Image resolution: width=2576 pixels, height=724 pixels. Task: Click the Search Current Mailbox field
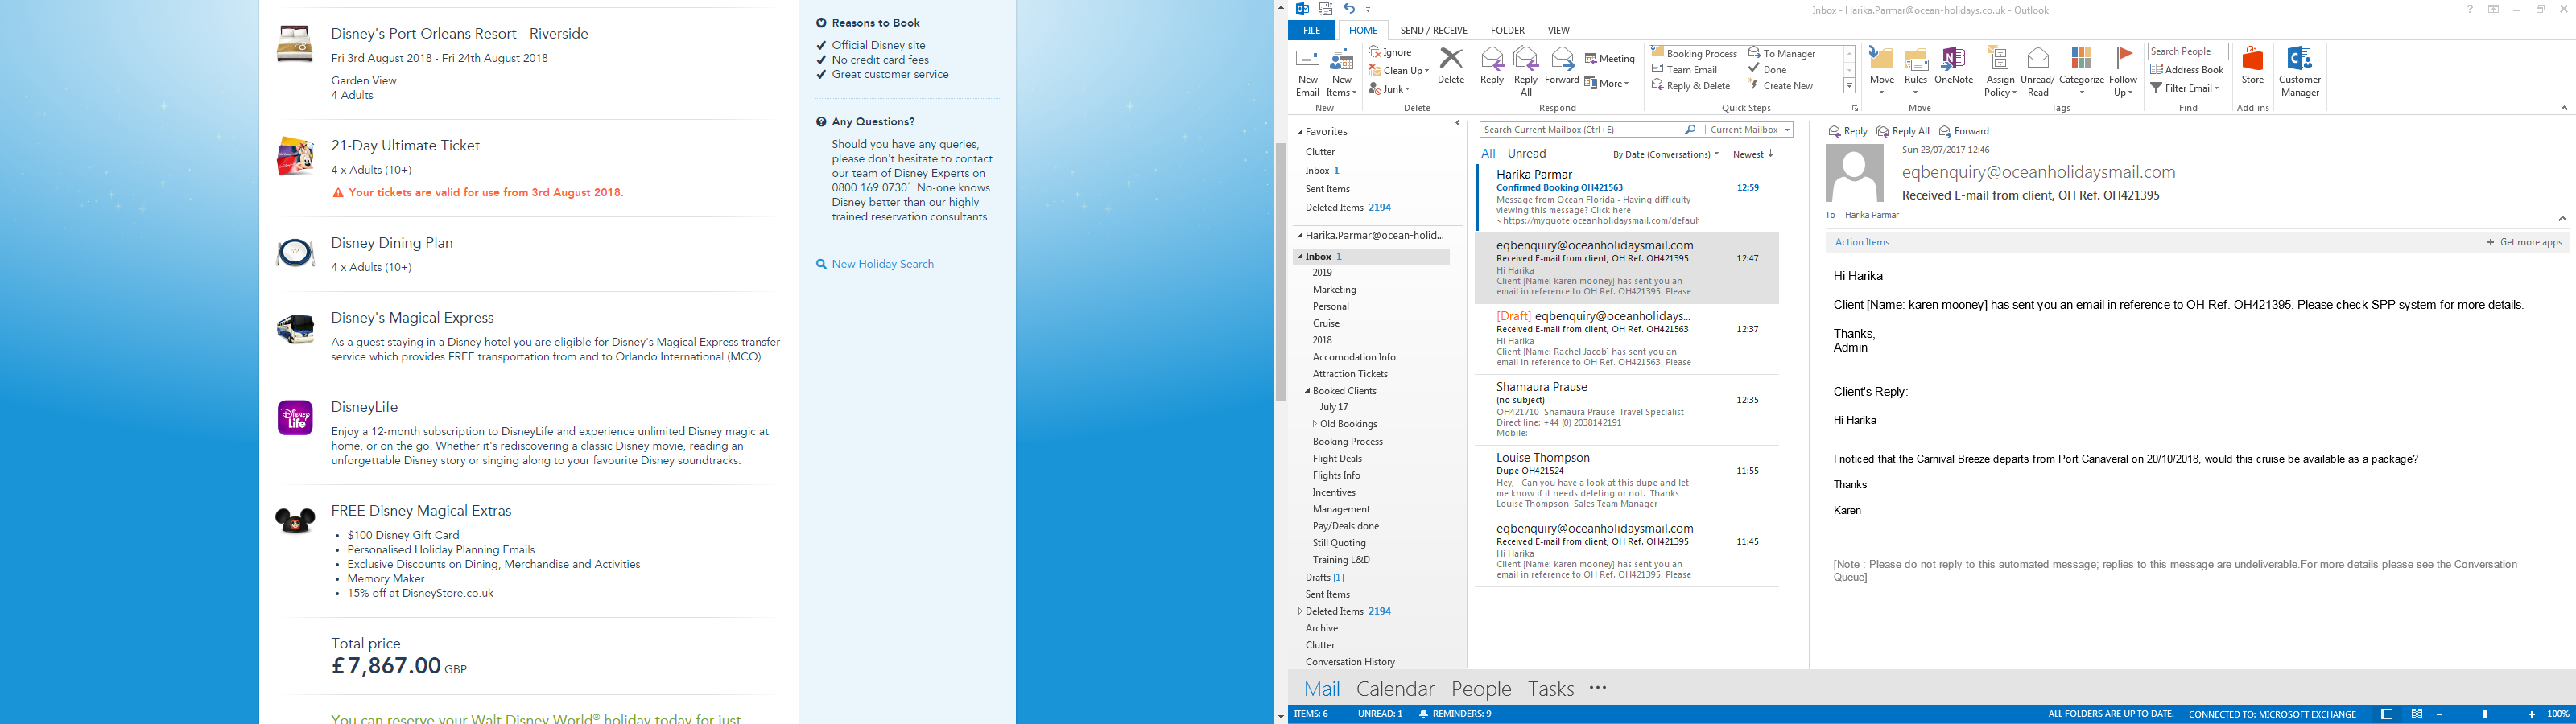click(x=1581, y=130)
